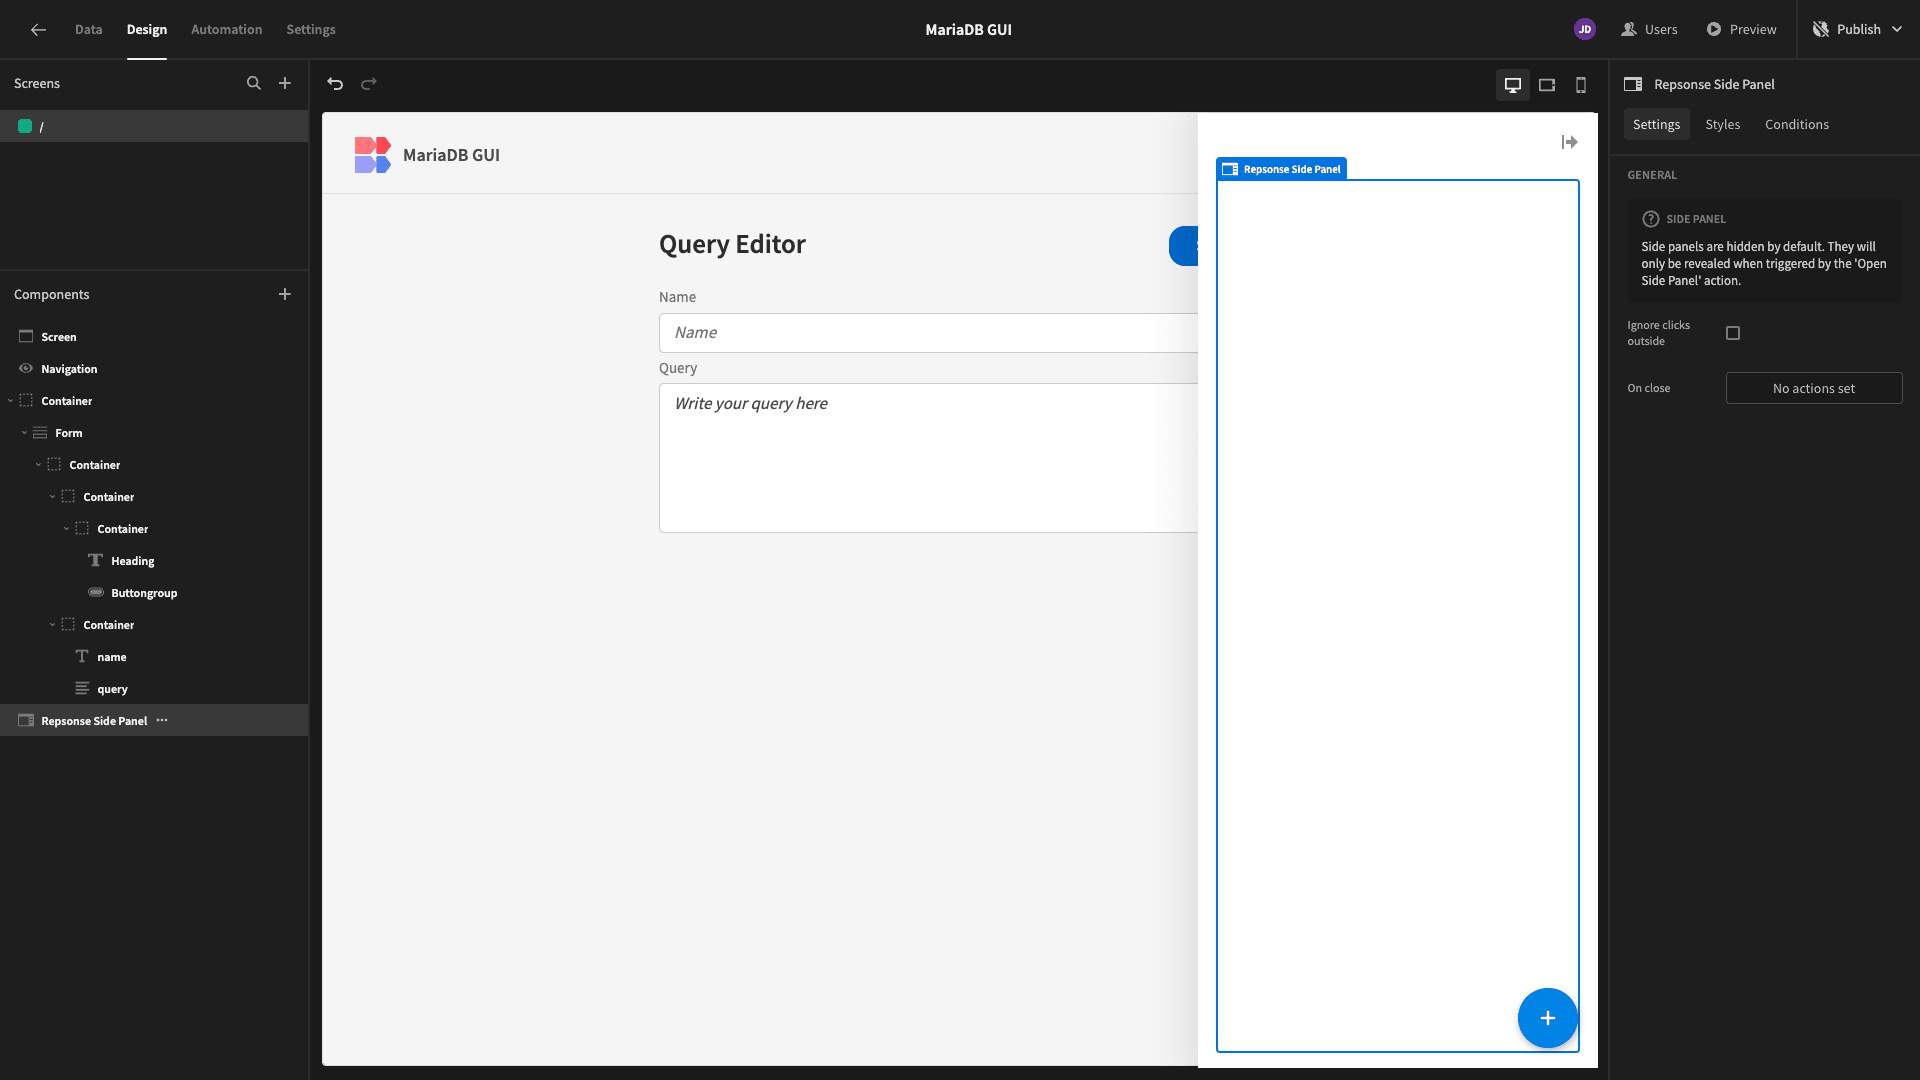Click the redo arrow icon
The width and height of the screenshot is (1920, 1080).
(x=369, y=84)
